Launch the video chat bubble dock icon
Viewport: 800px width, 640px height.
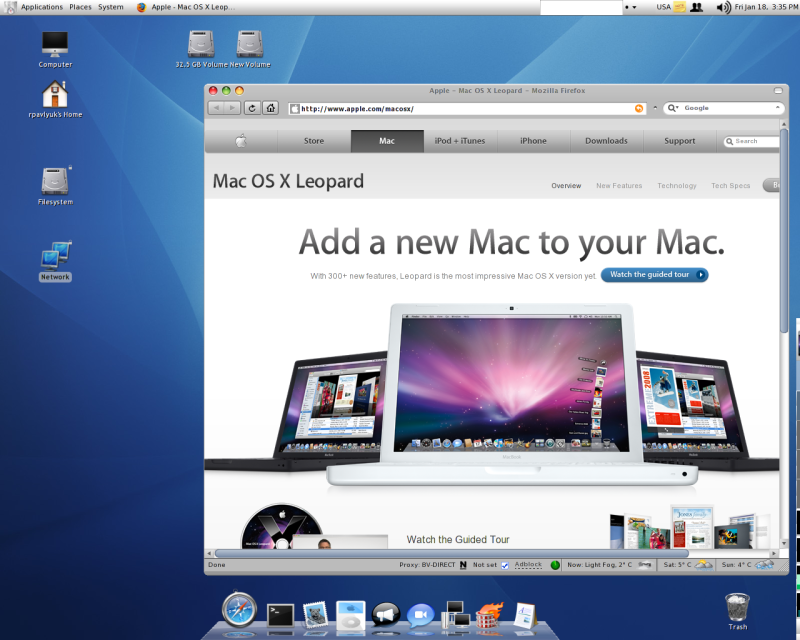click(420, 615)
